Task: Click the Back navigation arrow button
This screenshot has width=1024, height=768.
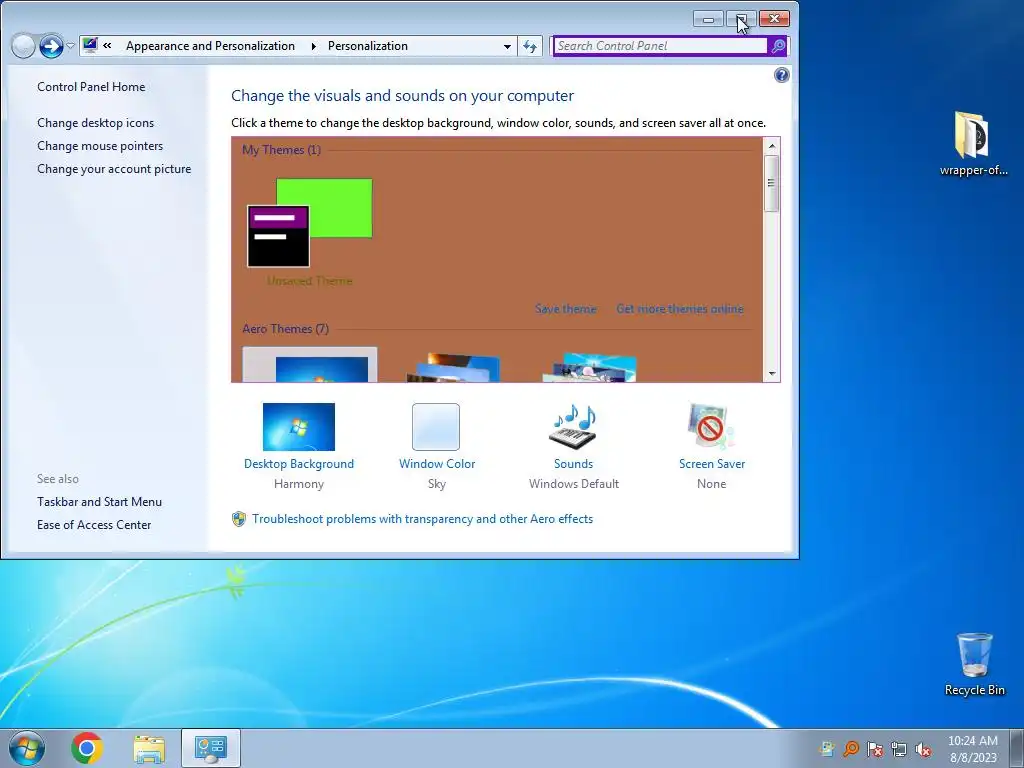Action: coord(23,46)
